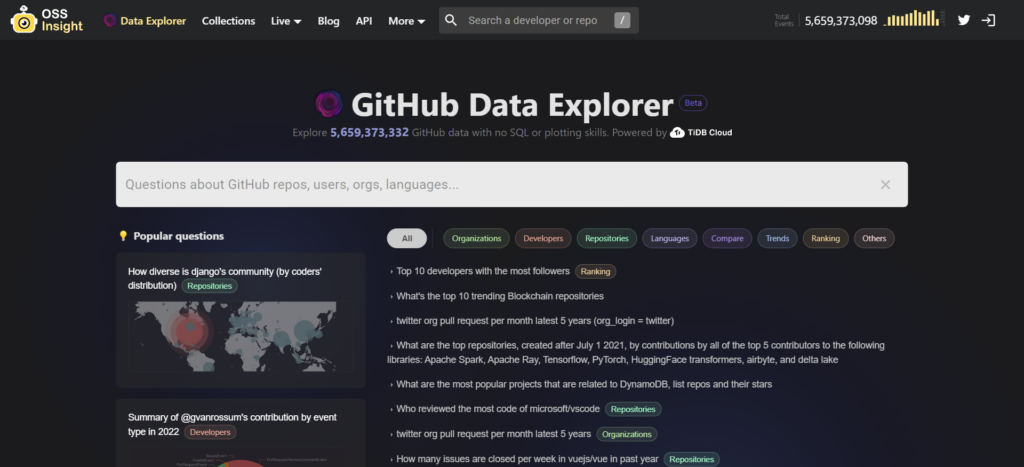Open the django community diversity card
This screenshot has width=1024, height=467.
[x=241, y=320]
